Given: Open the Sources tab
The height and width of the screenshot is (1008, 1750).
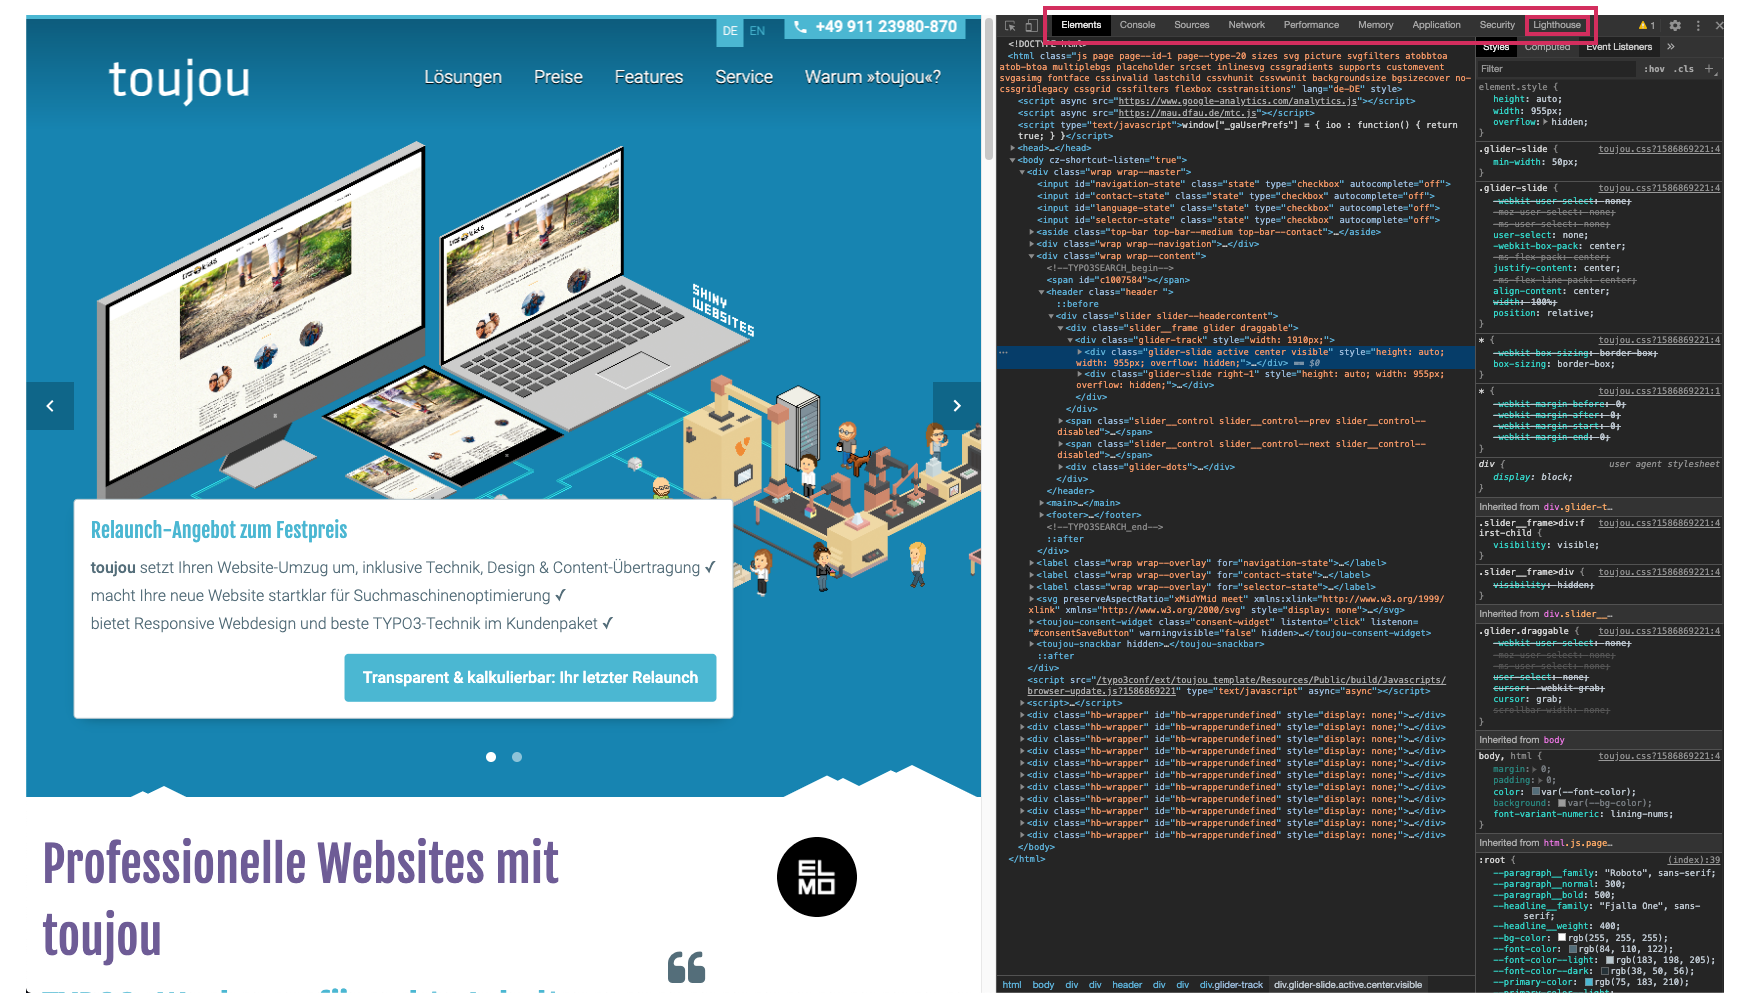Looking at the screenshot, I should 1191,25.
